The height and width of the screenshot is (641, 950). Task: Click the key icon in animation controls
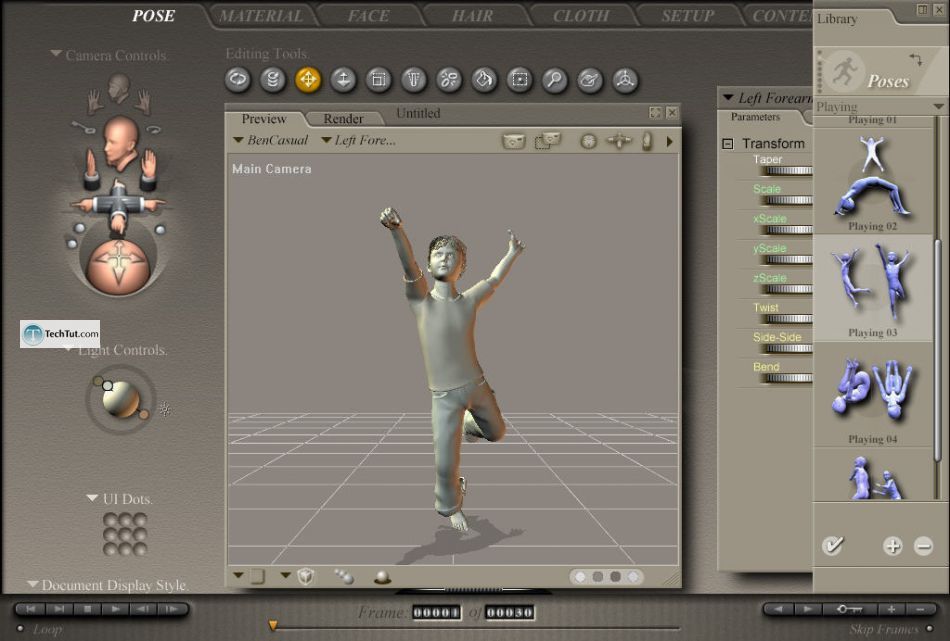click(849, 609)
